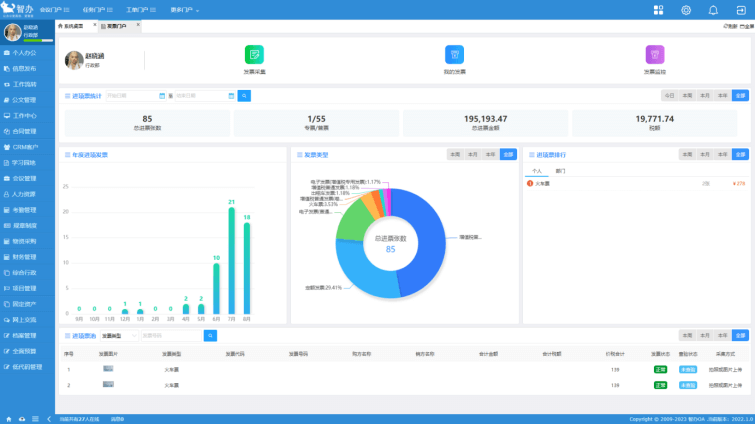Open the settings gear in the top bar
Screen dimensions: 755x425
pyautogui.click(x=686, y=10)
